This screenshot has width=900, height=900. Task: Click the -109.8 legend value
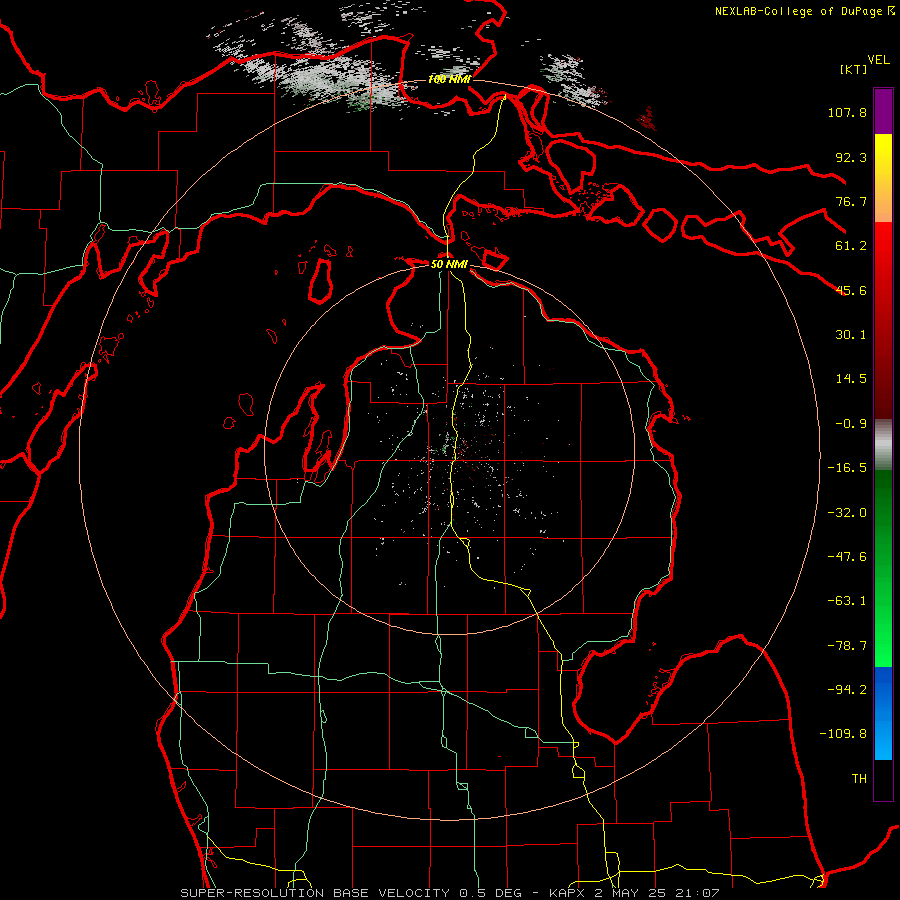[843, 734]
